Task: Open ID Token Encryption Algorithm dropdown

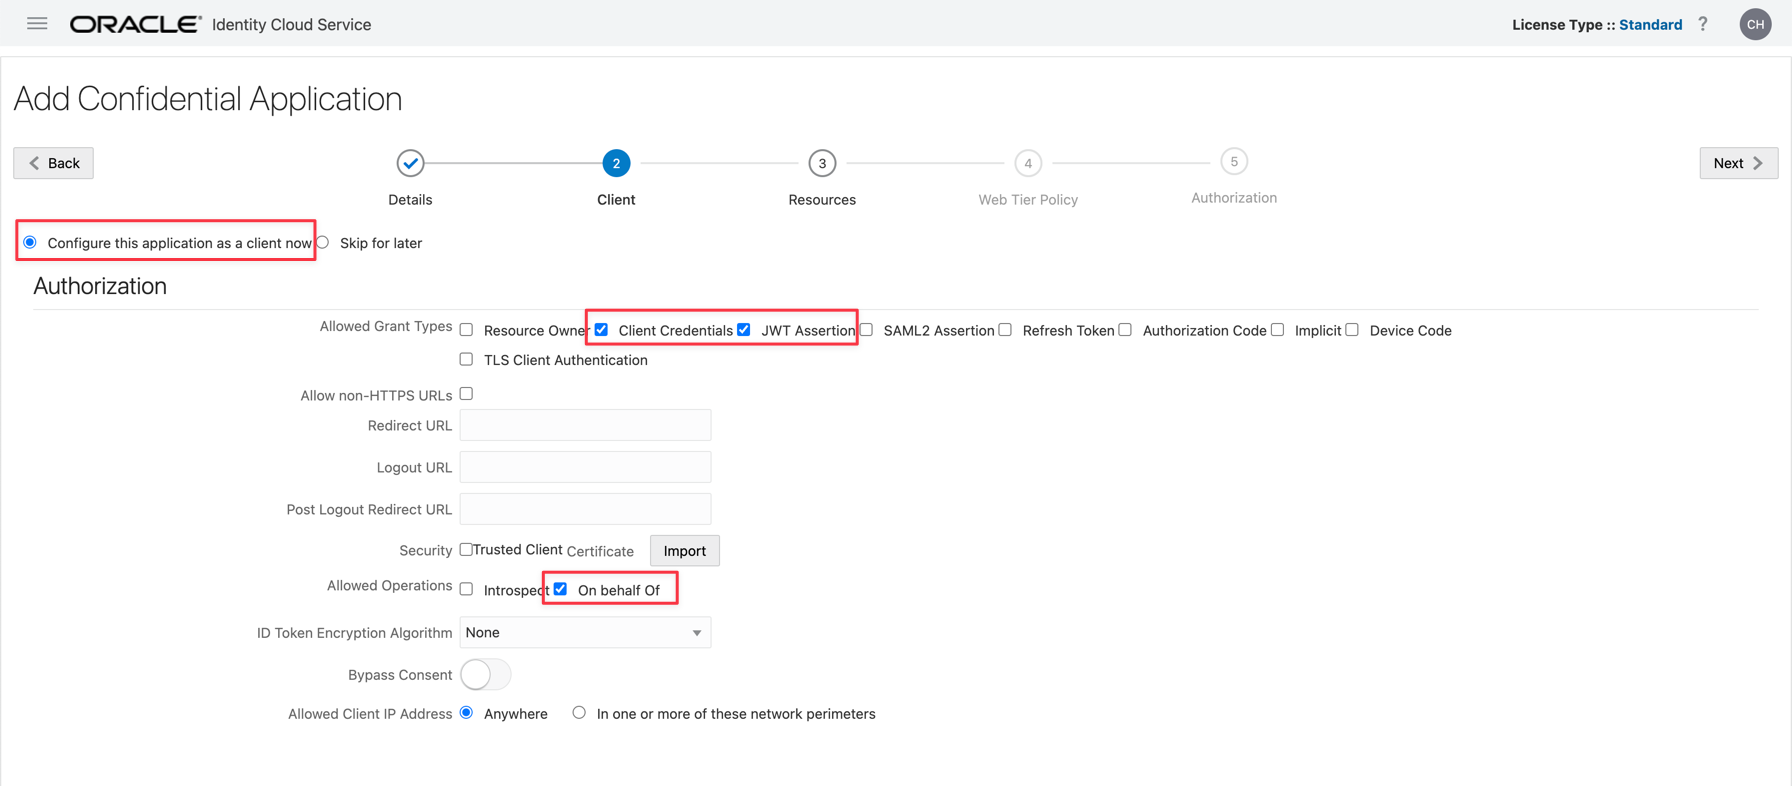Action: coord(585,633)
